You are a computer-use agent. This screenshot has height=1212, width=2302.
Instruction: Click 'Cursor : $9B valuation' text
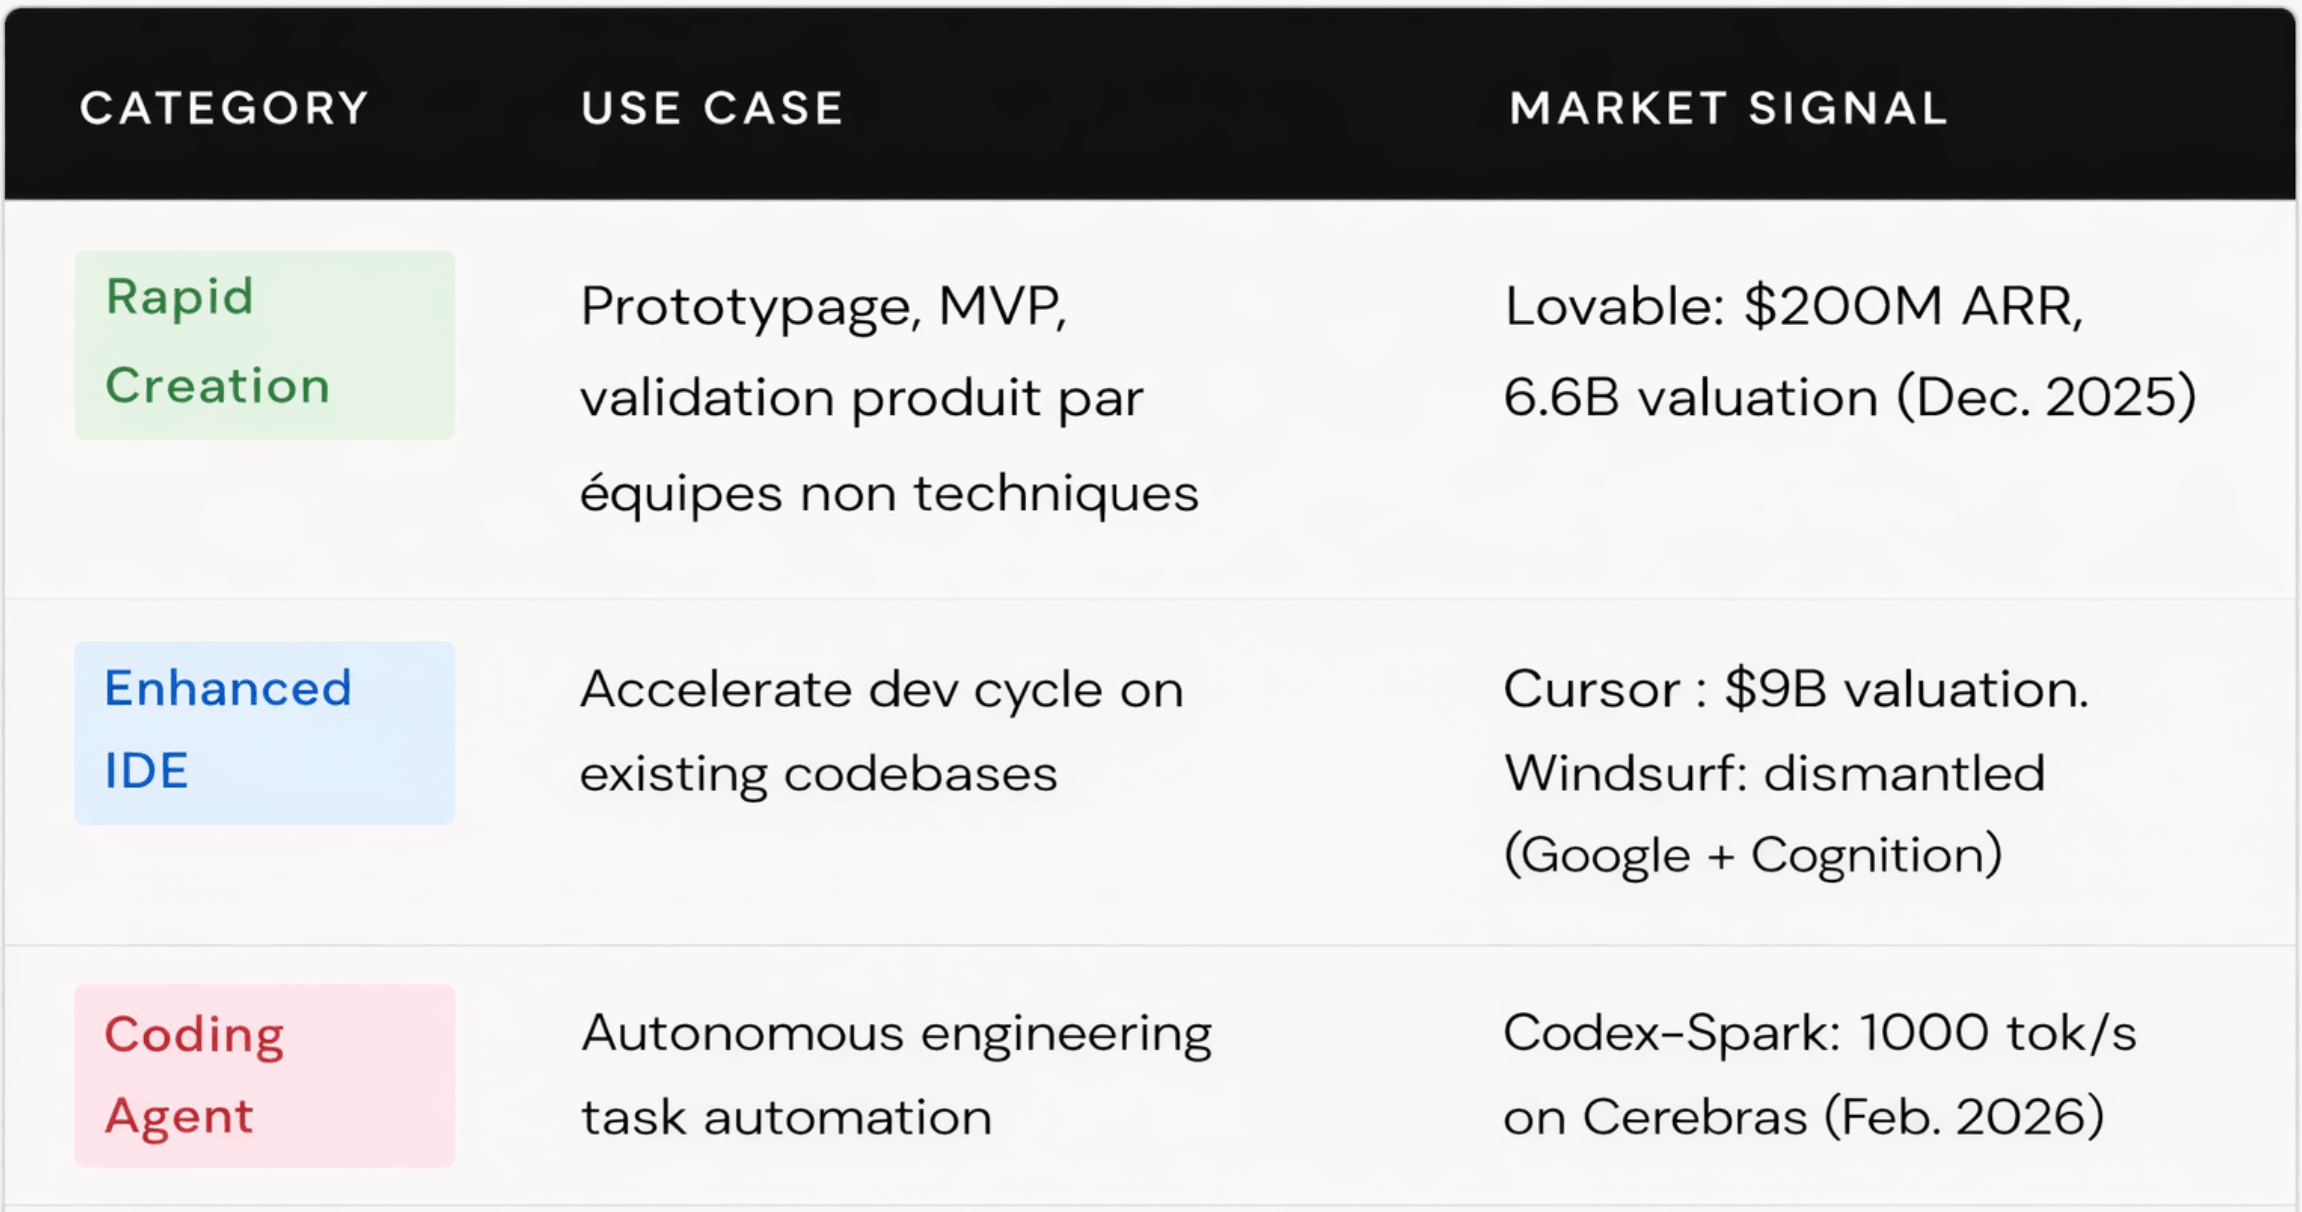[1796, 690]
